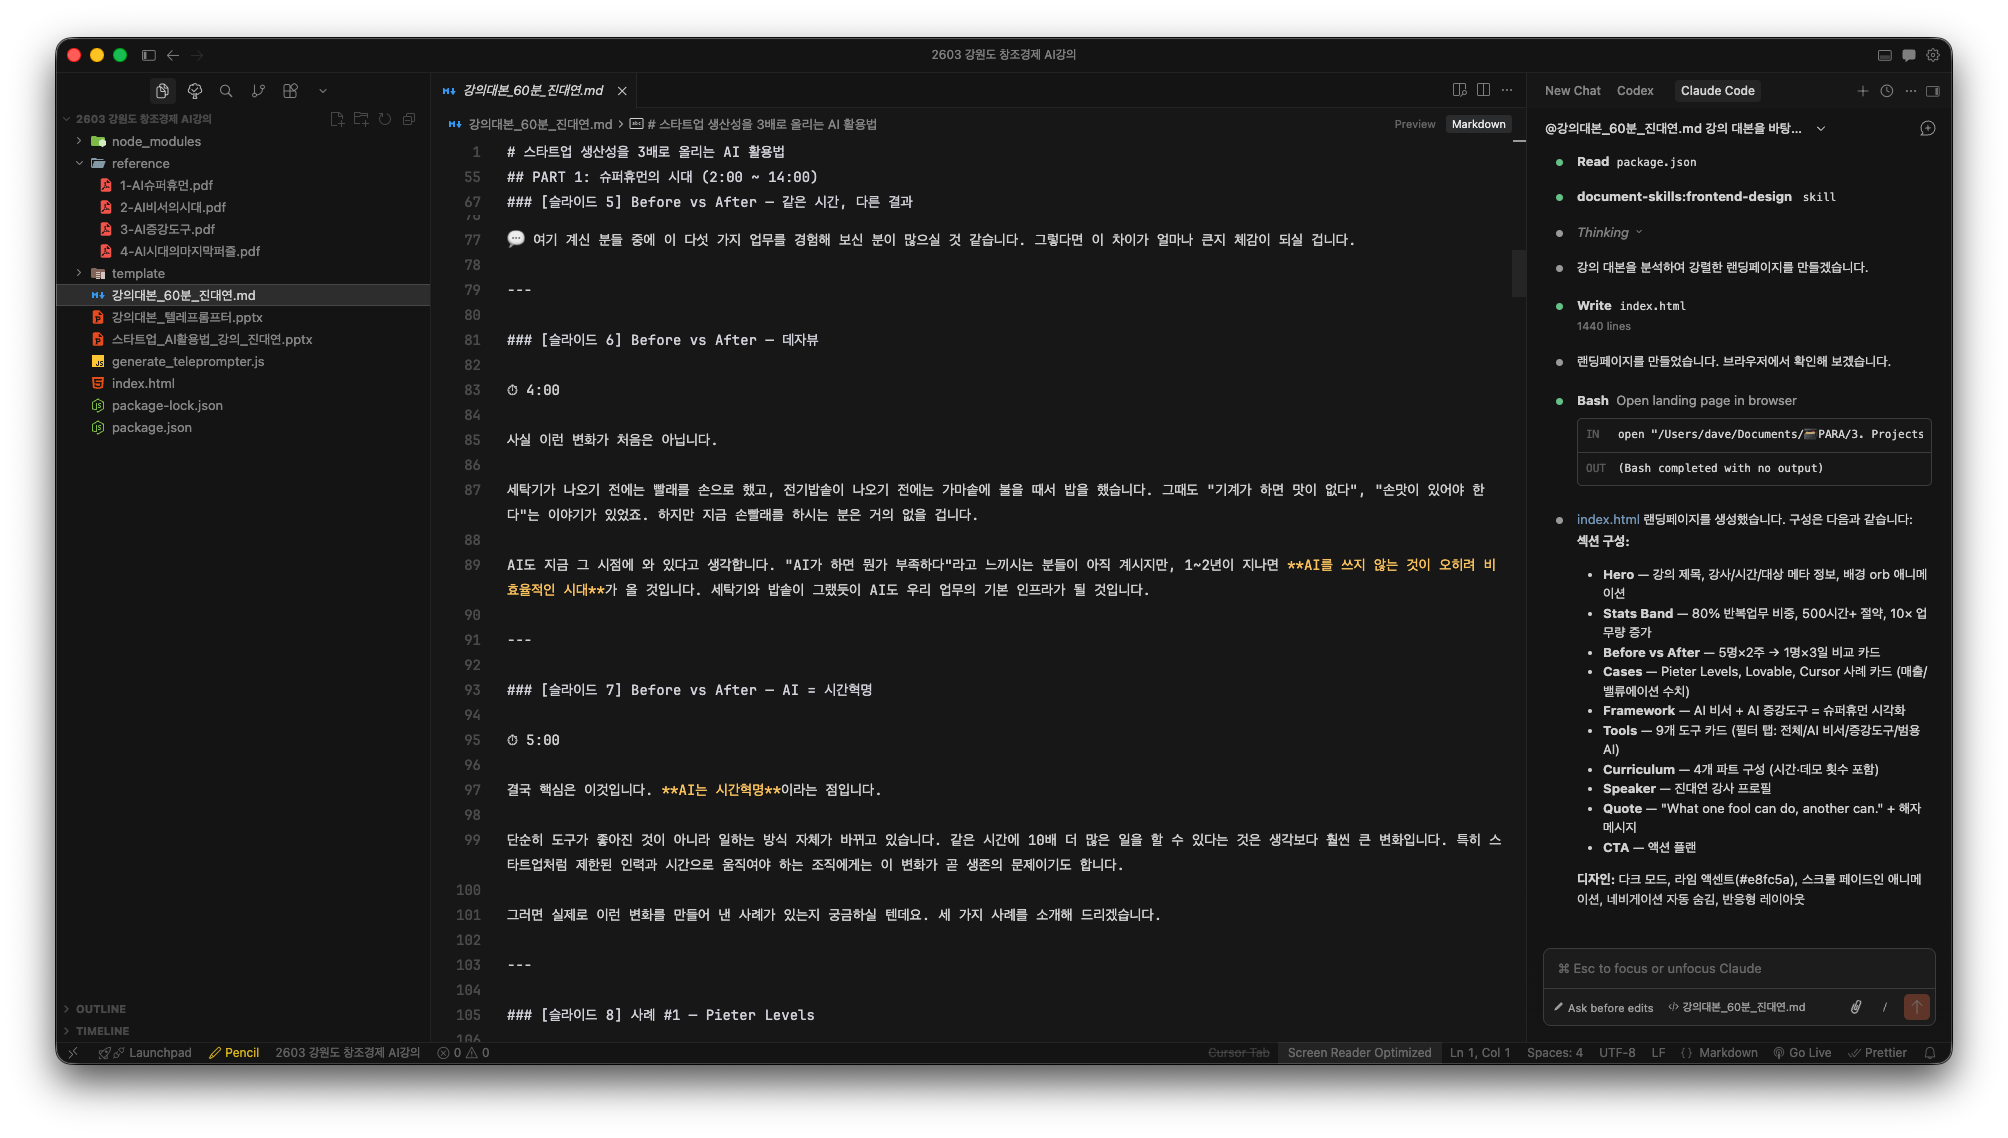Click the split editor right icon
2008x1138 pixels.
point(1483,90)
